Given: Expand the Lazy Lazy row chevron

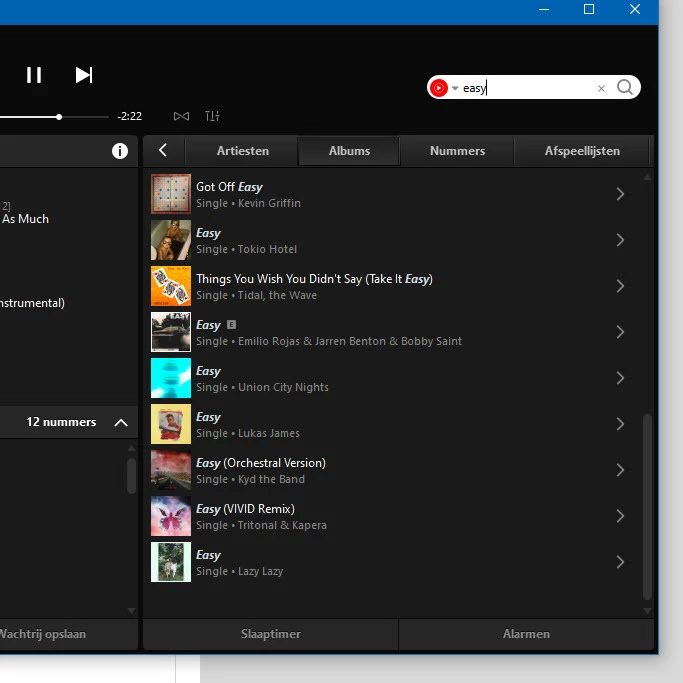Looking at the screenshot, I should pyautogui.click(x=620, y=562).
